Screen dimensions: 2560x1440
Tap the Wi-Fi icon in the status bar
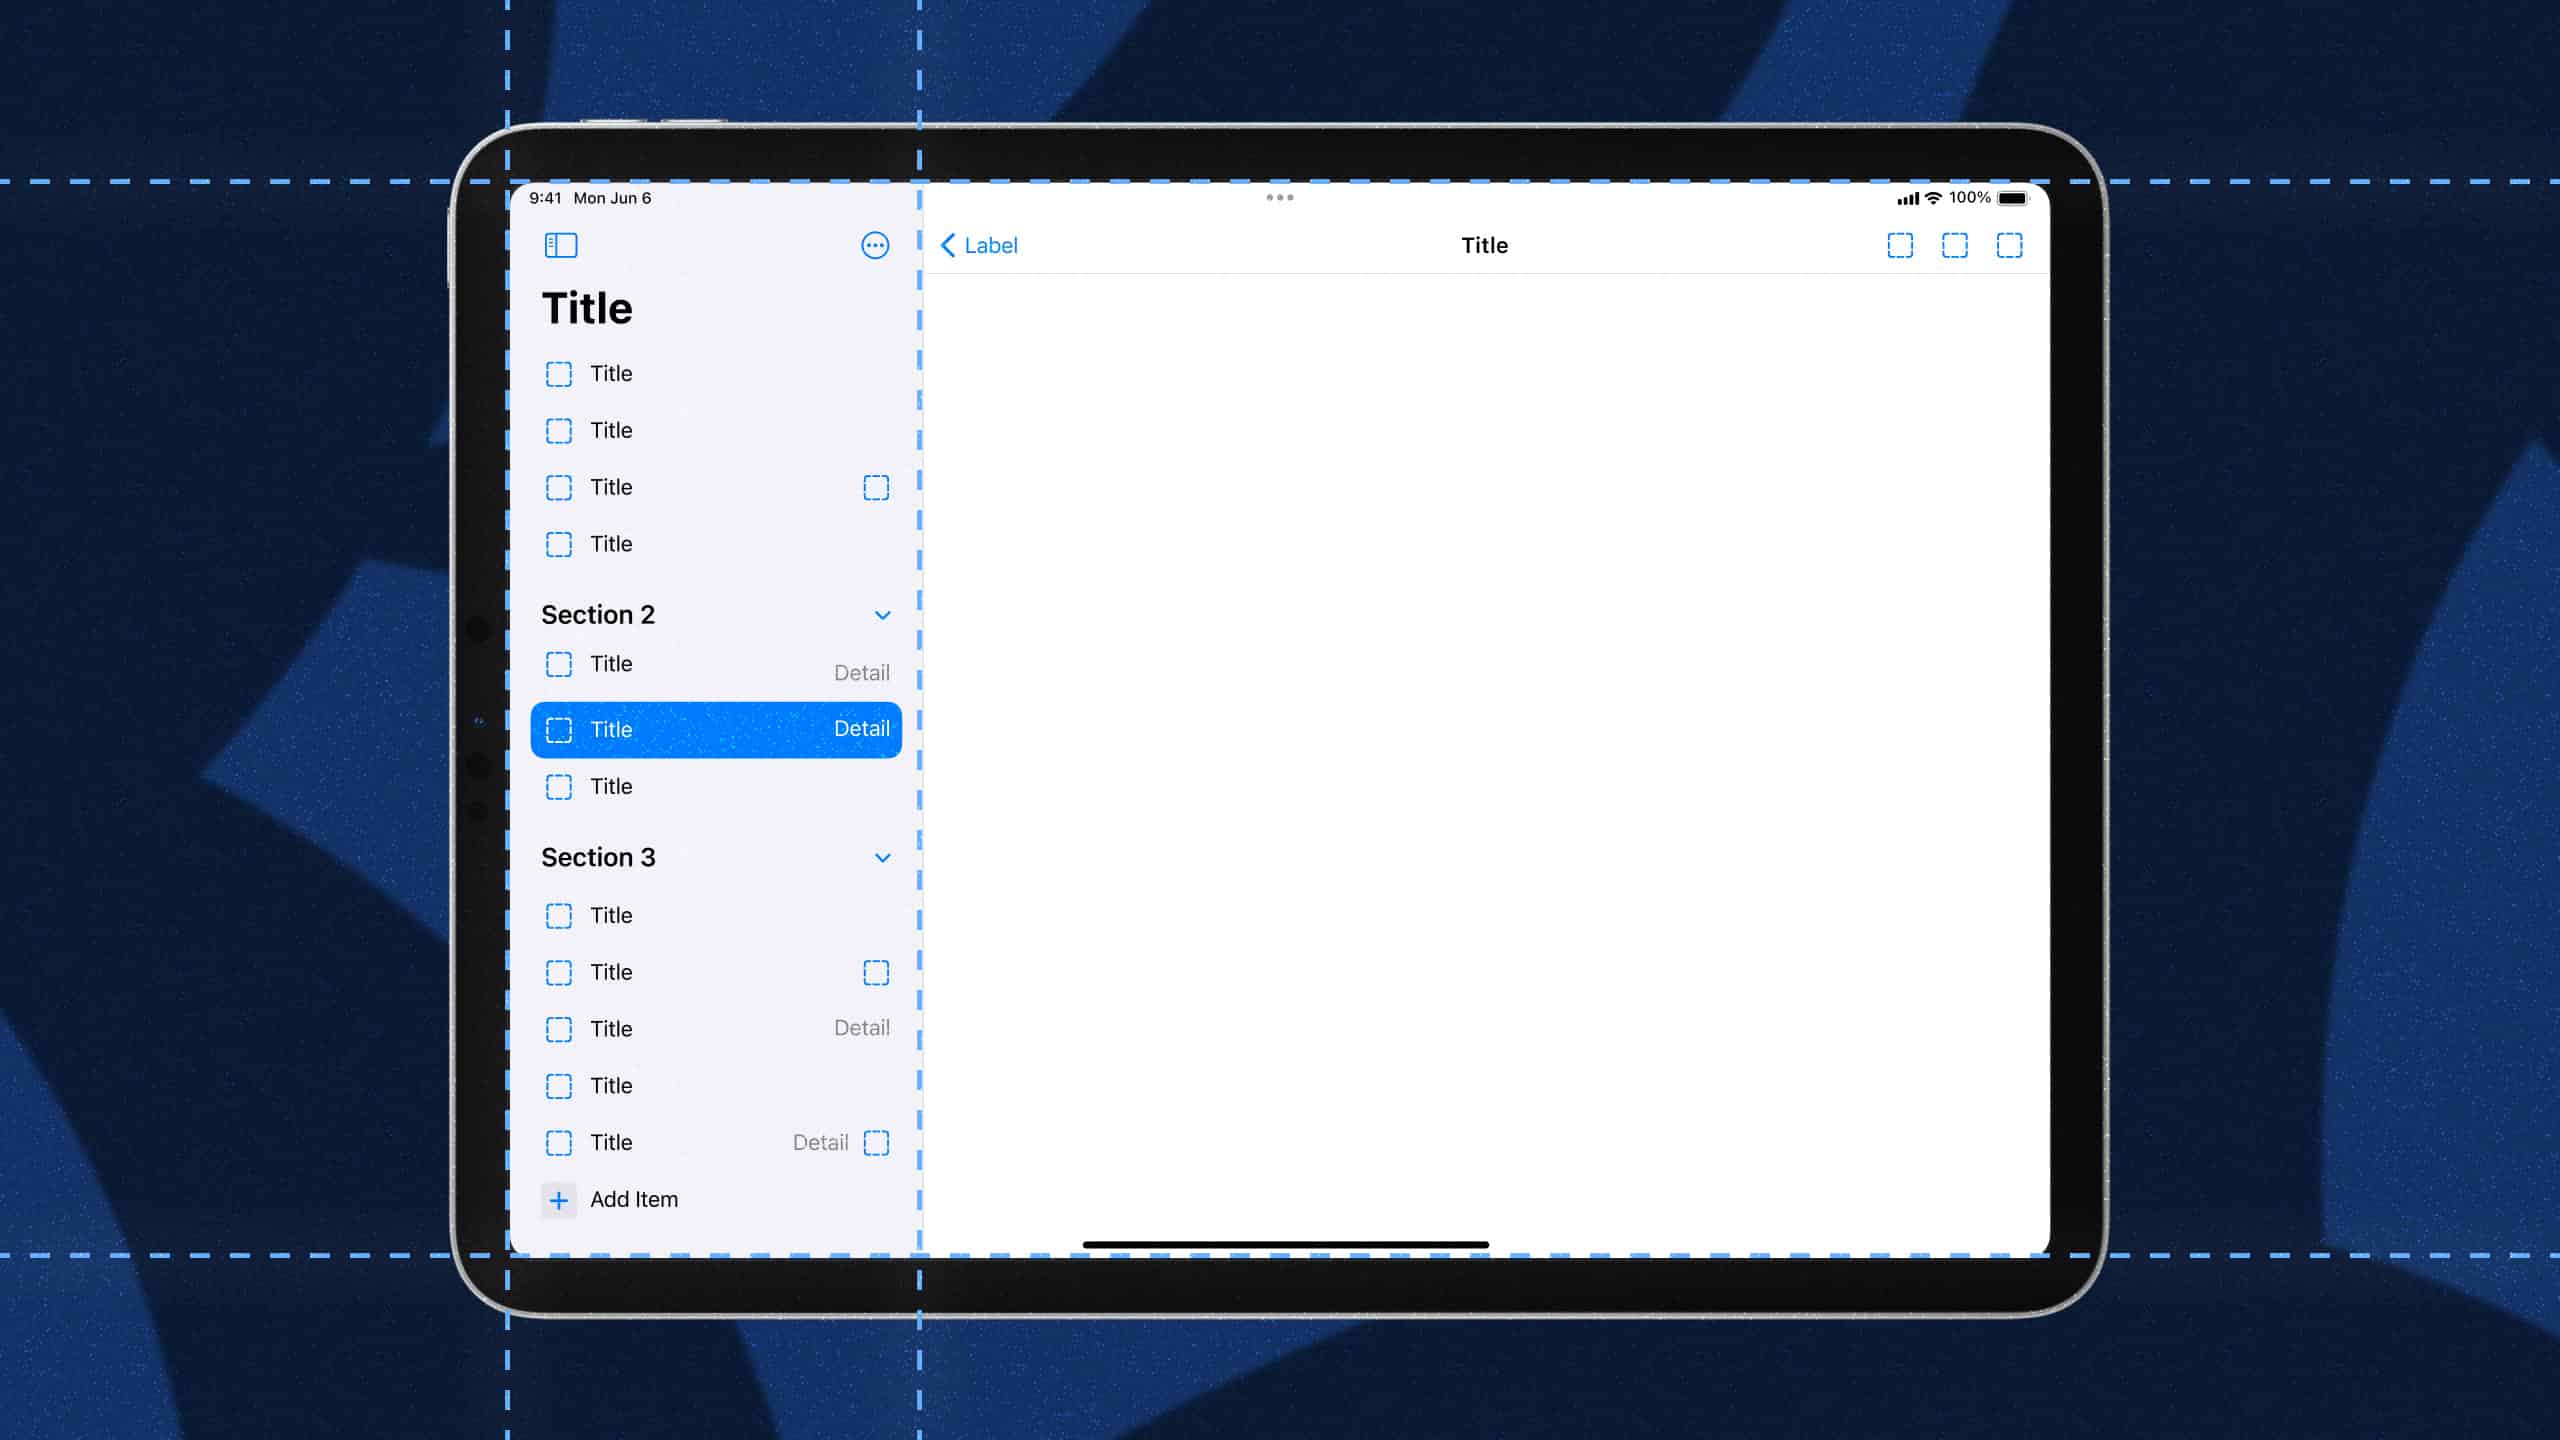coord(1933,198)
